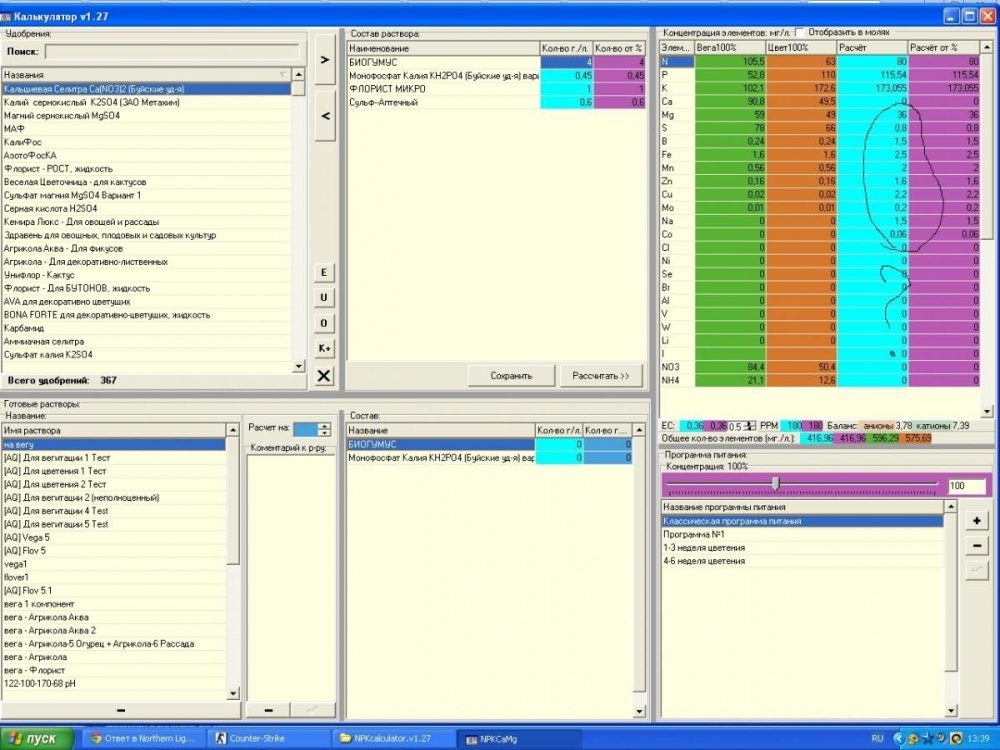Click the 'Сохранить' button
The image size is (1000, 750).
511,376
